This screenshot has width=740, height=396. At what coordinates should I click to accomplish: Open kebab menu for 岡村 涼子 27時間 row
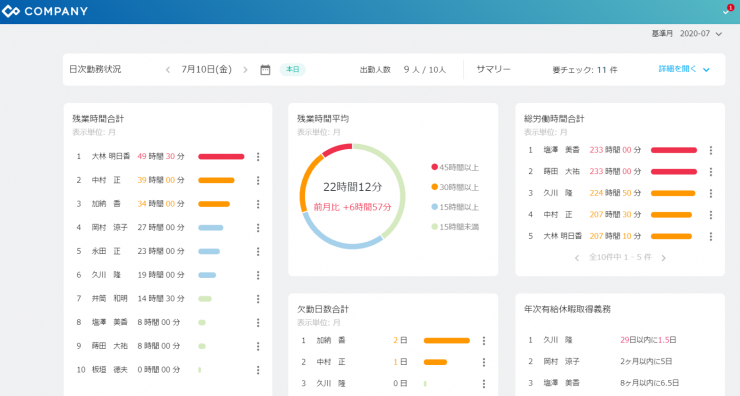[258, 227]
